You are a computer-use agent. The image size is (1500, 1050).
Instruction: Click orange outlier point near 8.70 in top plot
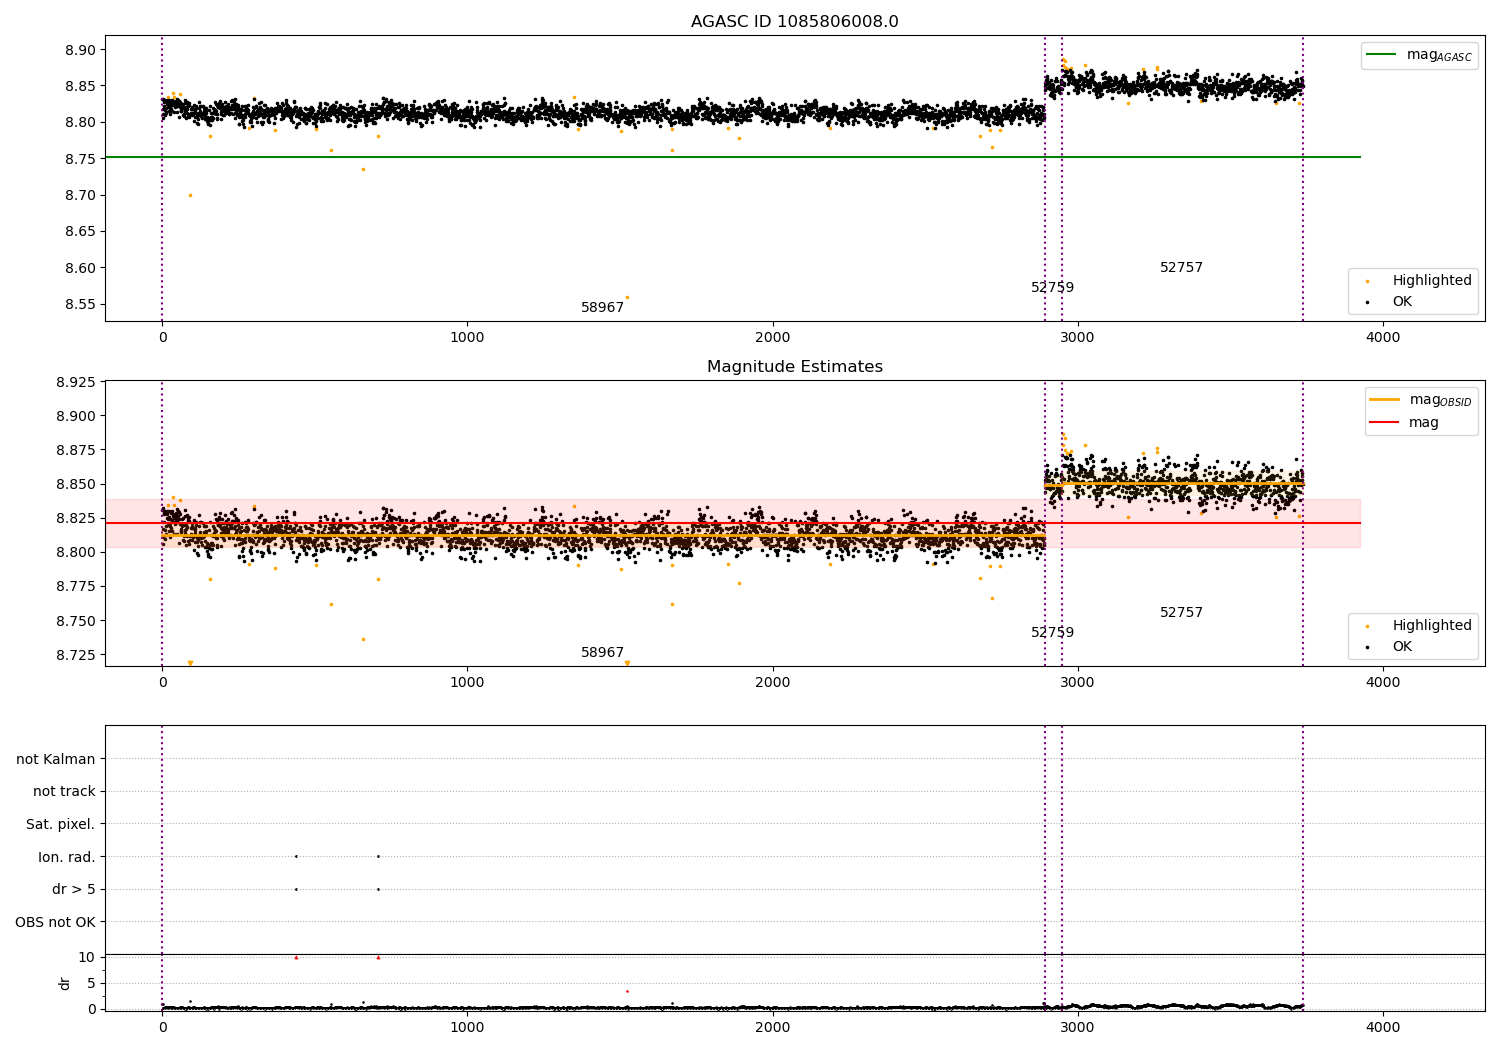190,195
